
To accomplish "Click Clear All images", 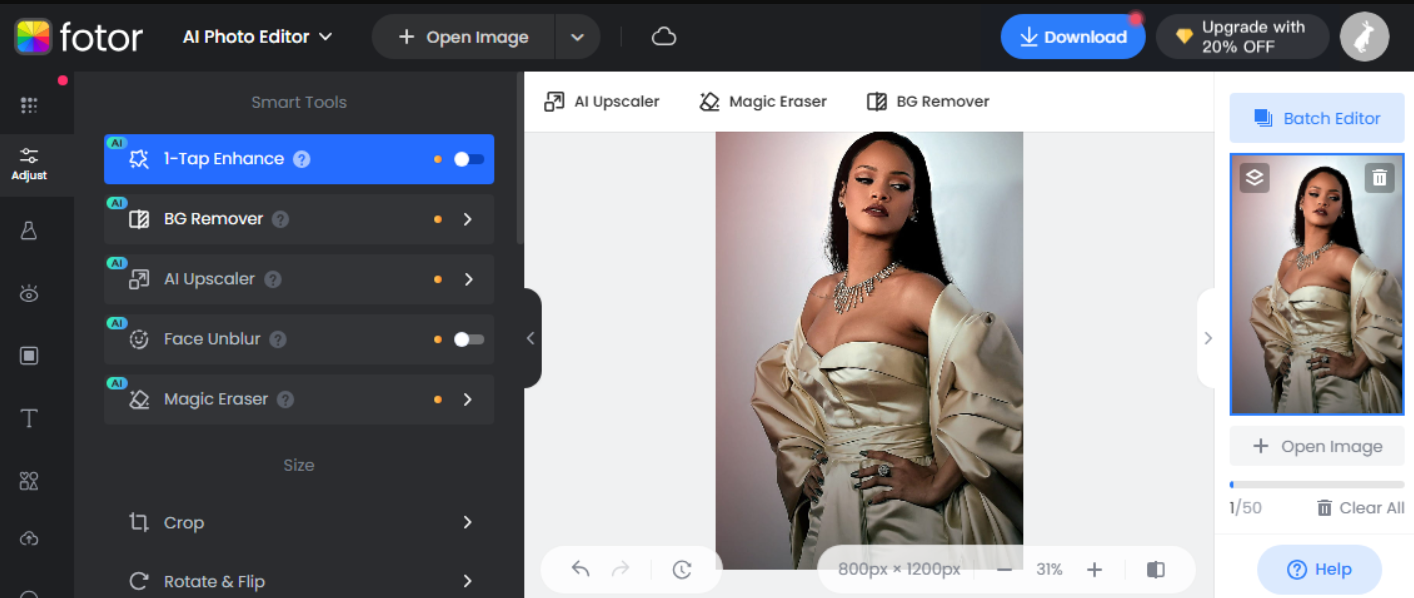I will [1360, 508].
